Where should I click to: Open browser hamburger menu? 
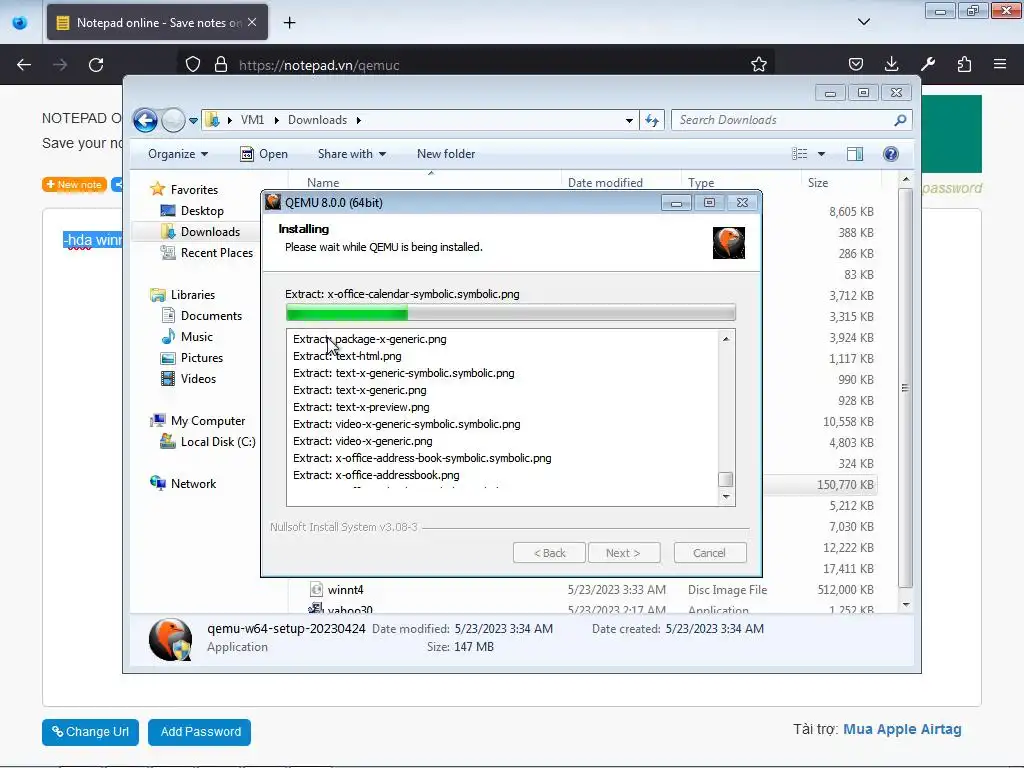(1000, 64)
